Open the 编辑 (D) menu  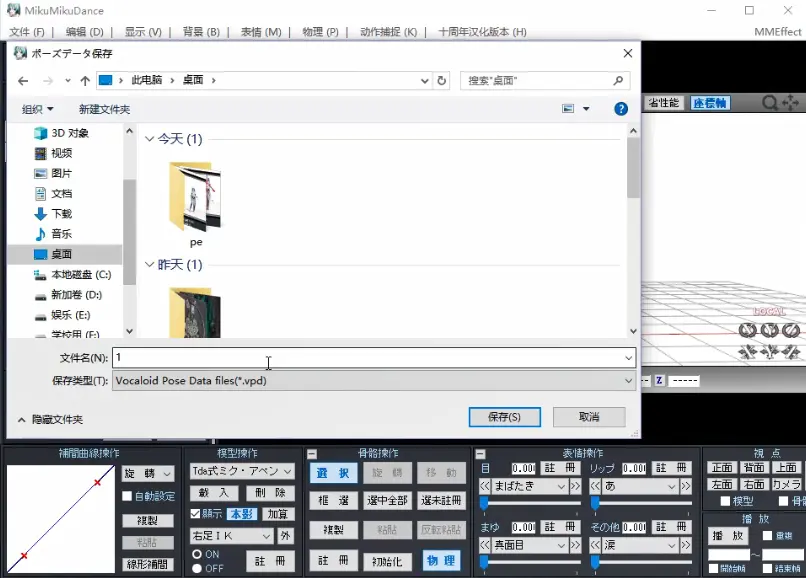pyautogui.click(x=85, y=32)
